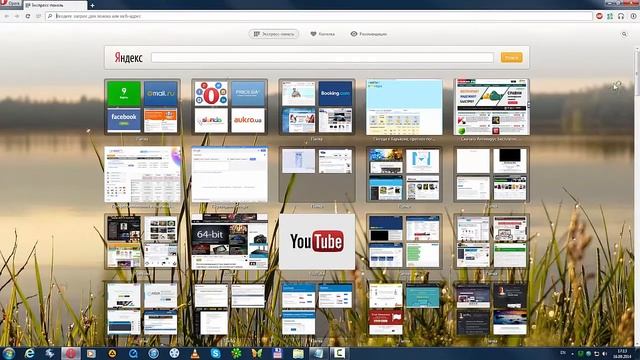Open the green '9' tile in first folder
This screenshot has width=640, height=360.
click(x=124, y=93)
